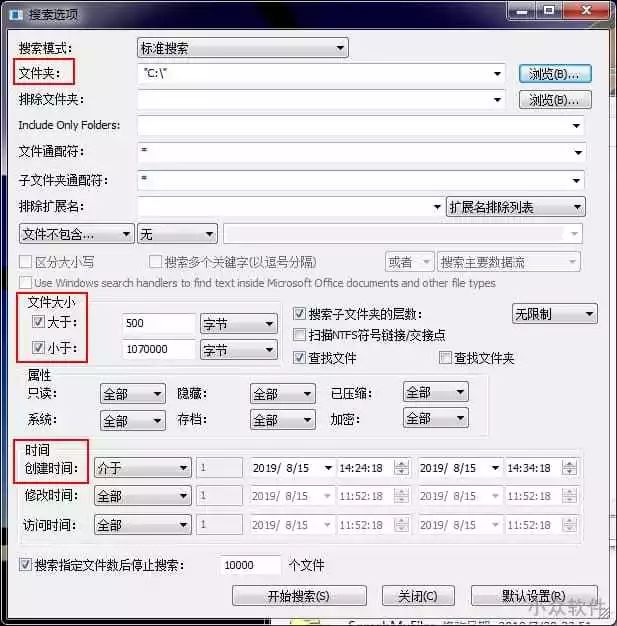
Task: Toggle 扫描NTFS符号链接/交接点 checkbox
Action: (299, 335)
